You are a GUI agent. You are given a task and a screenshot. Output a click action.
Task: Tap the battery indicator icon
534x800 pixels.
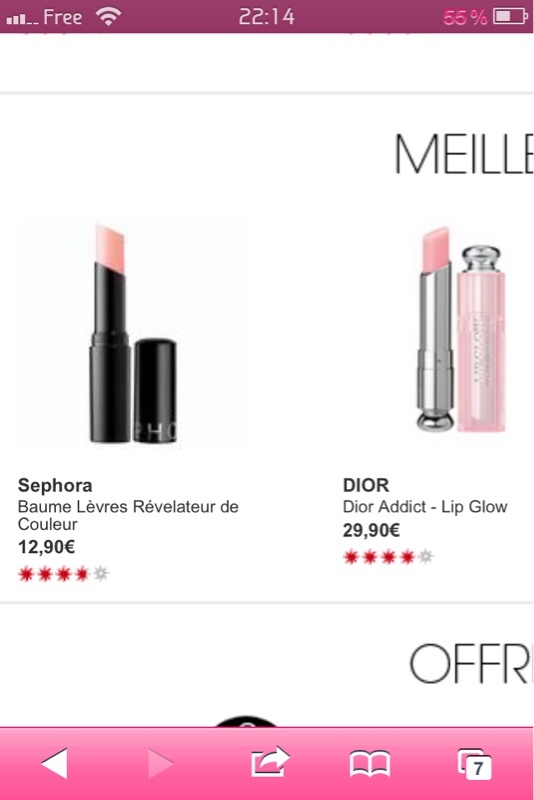point(510,17)
